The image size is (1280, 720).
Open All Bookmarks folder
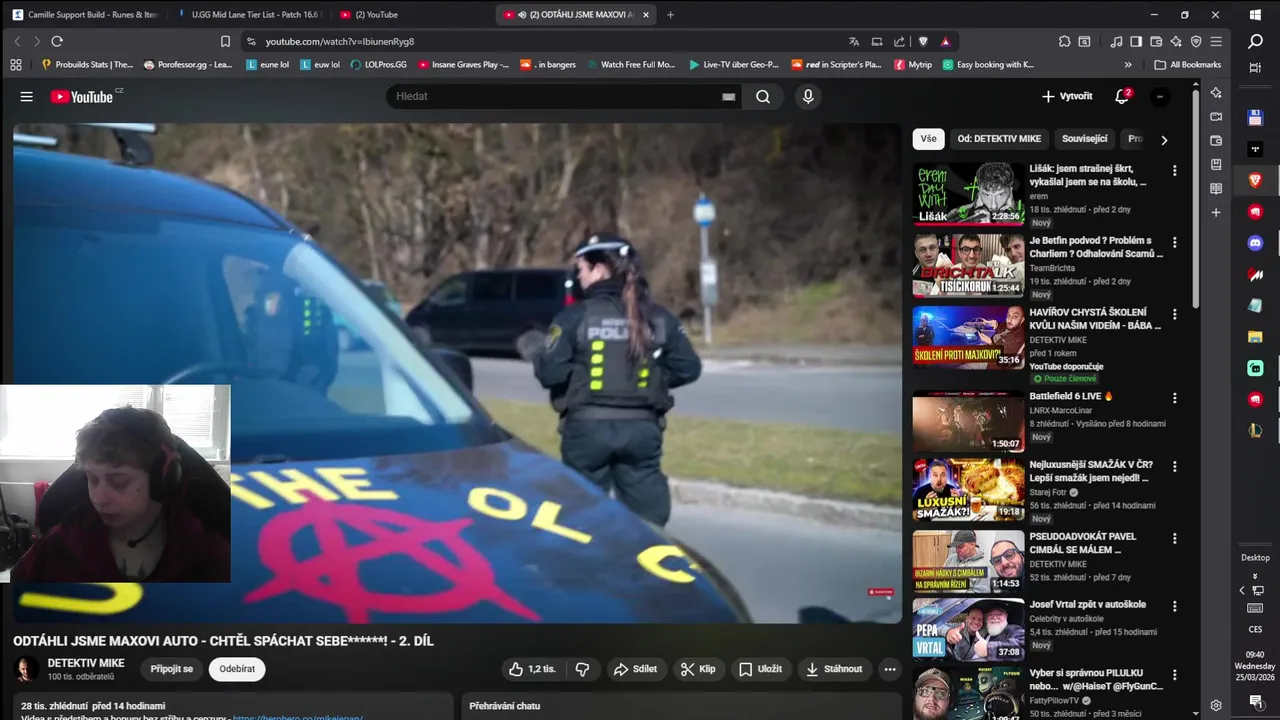[x=1188, y=64]
